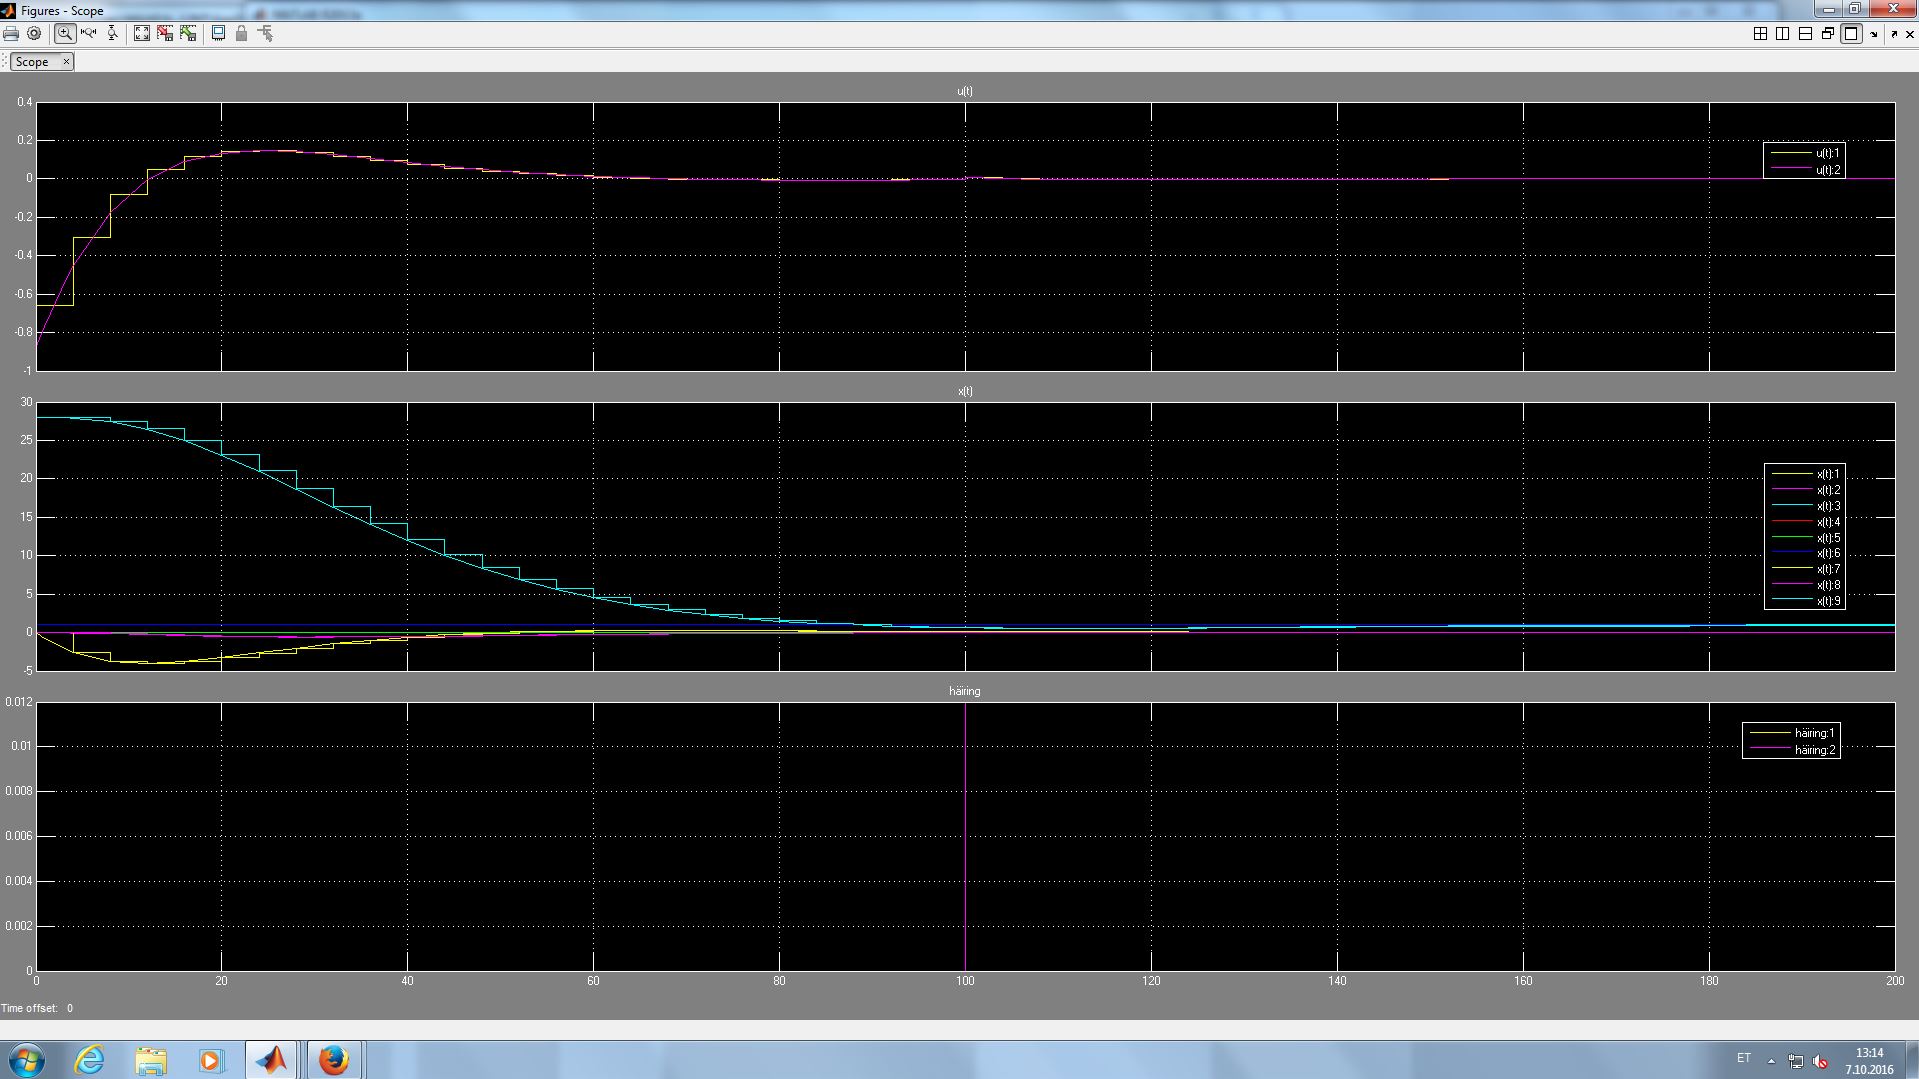Click the x(t):3 legend entry
The image size is (1919, 1079).
(1804, 506)
